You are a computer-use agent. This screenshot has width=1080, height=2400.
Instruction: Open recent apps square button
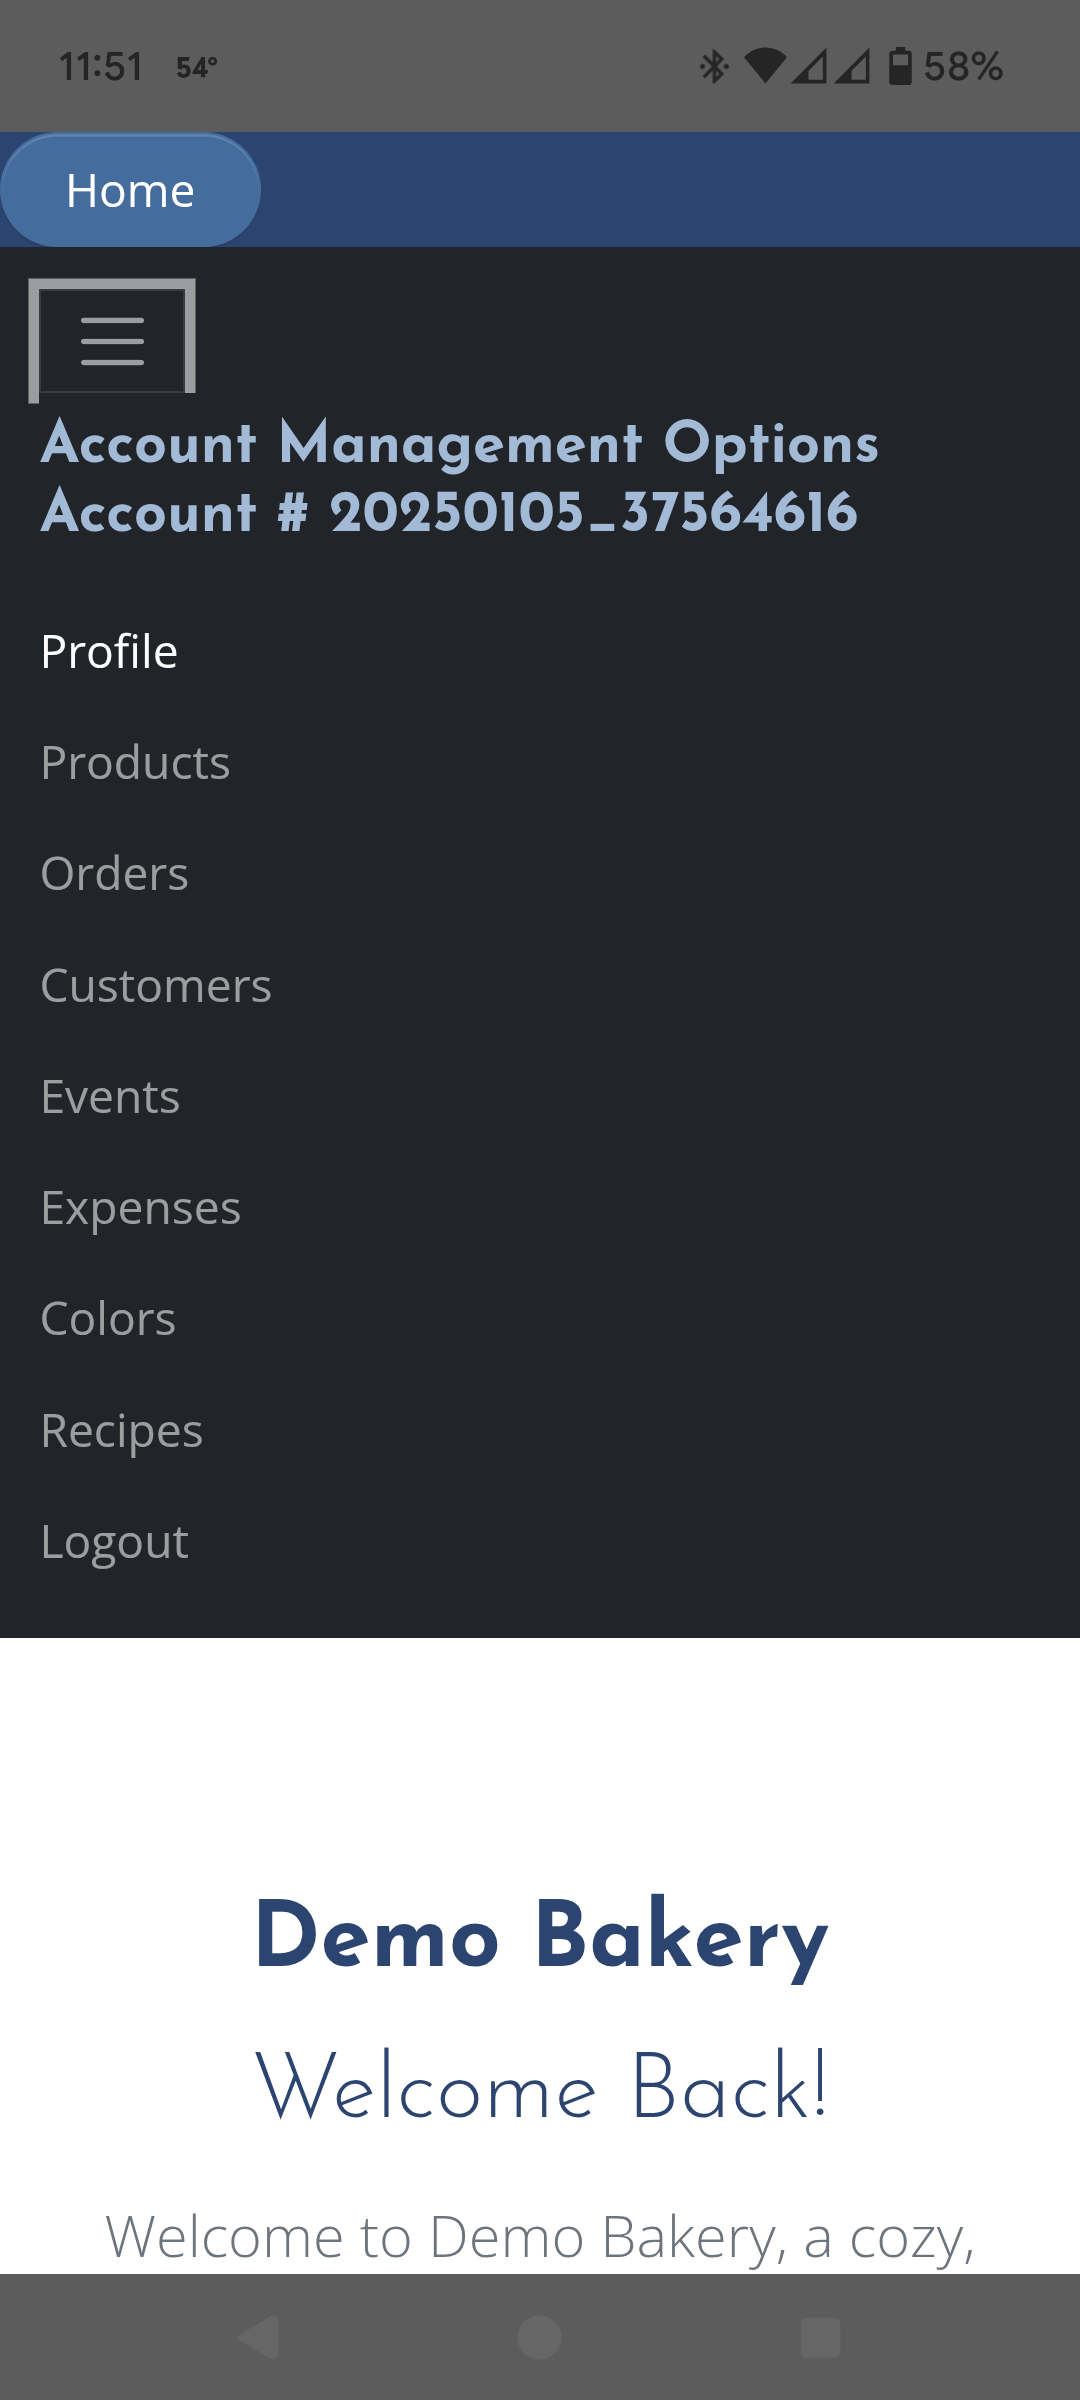pos(821,2337)
